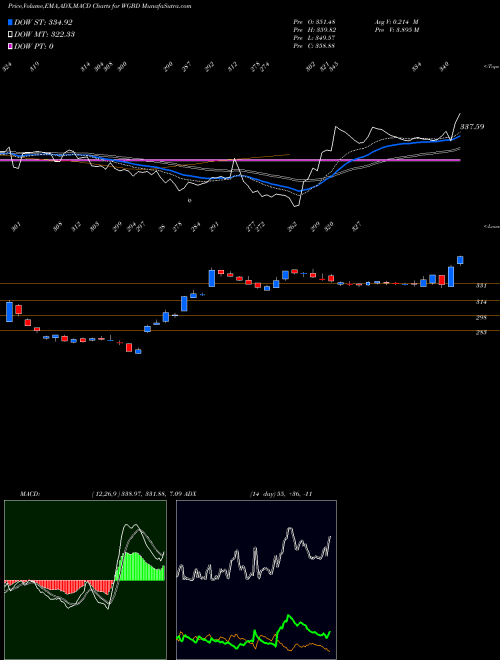The height and width of the screenshot is (660, 500).
Task: Select the 'DOW MT: 322.33' legend text
Action: pyautogui.click(x=45, y=34)
